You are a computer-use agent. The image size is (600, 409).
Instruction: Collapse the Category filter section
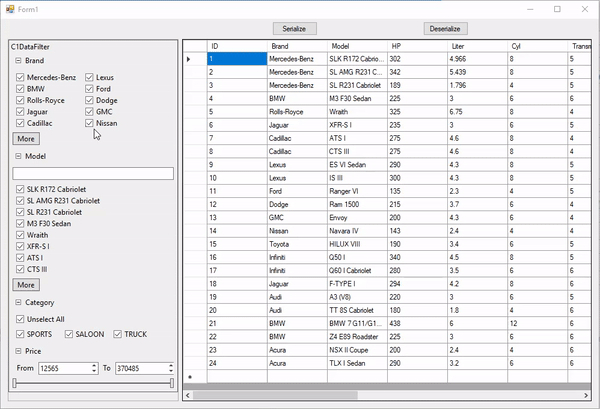coord(17,302)
